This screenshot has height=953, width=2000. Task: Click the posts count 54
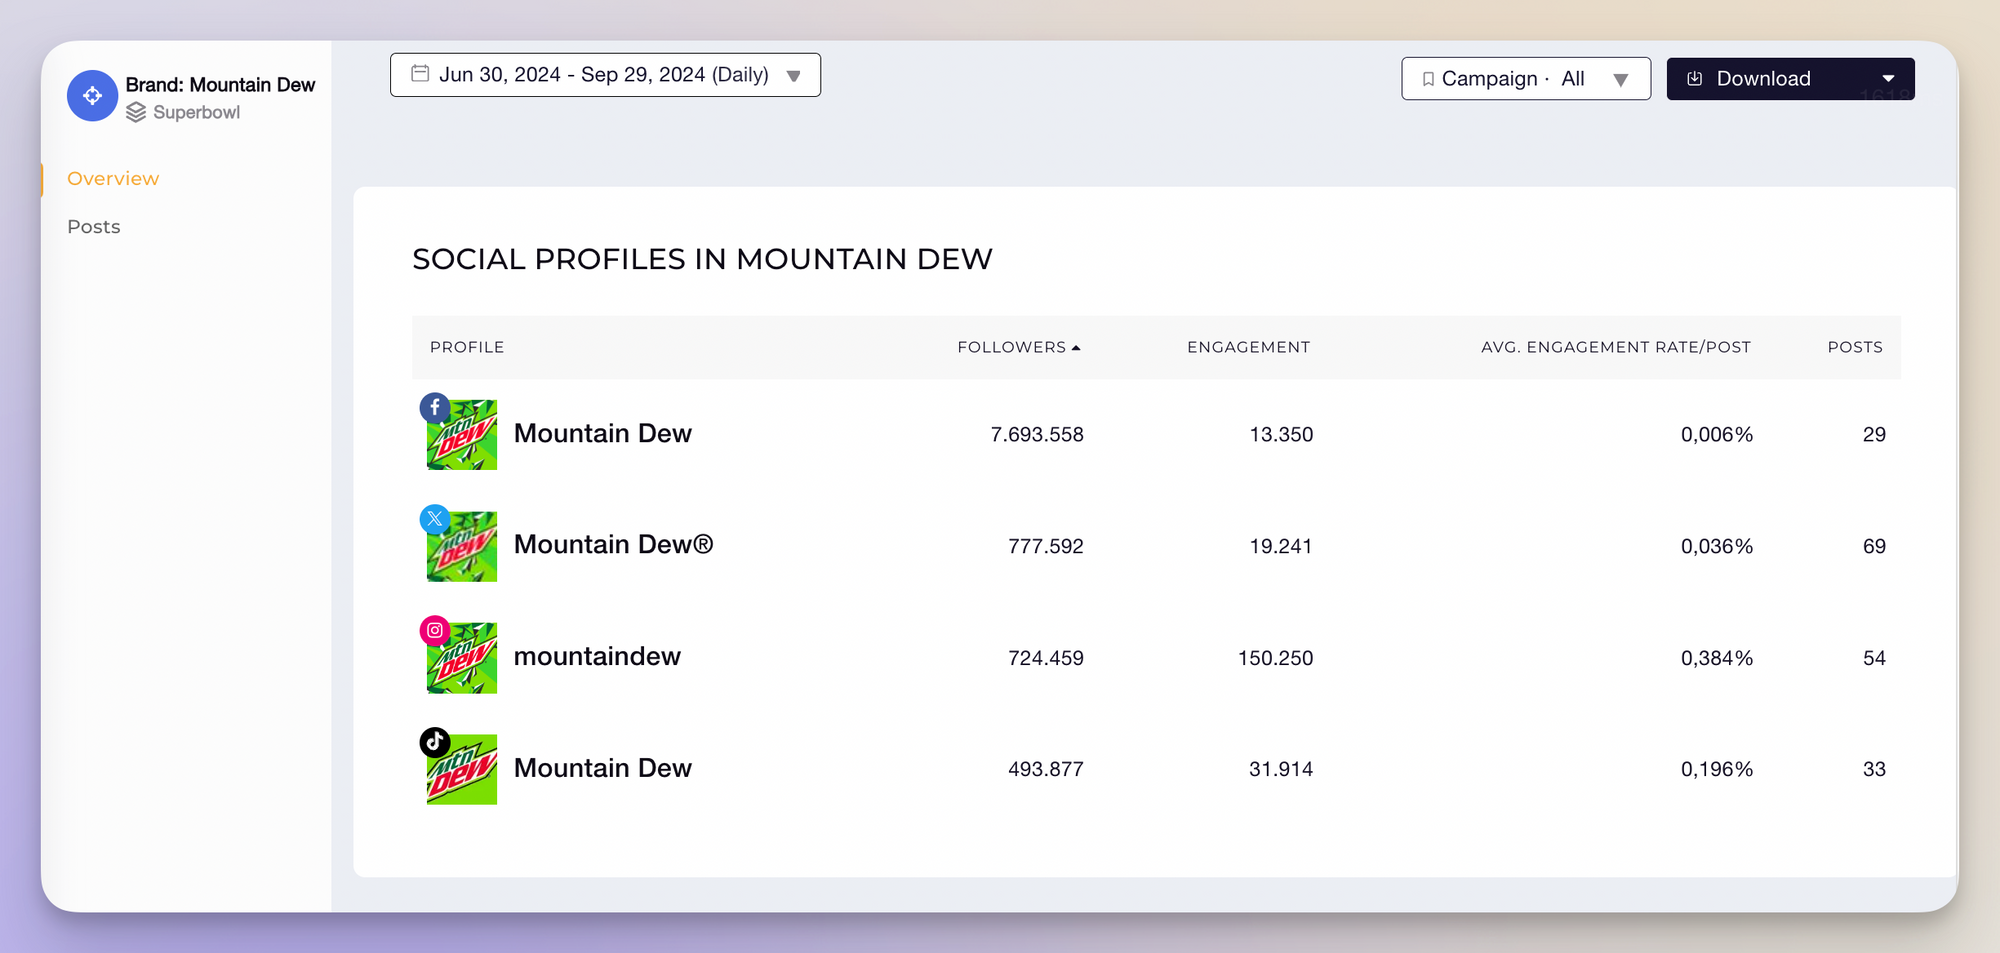point(1874,658)
